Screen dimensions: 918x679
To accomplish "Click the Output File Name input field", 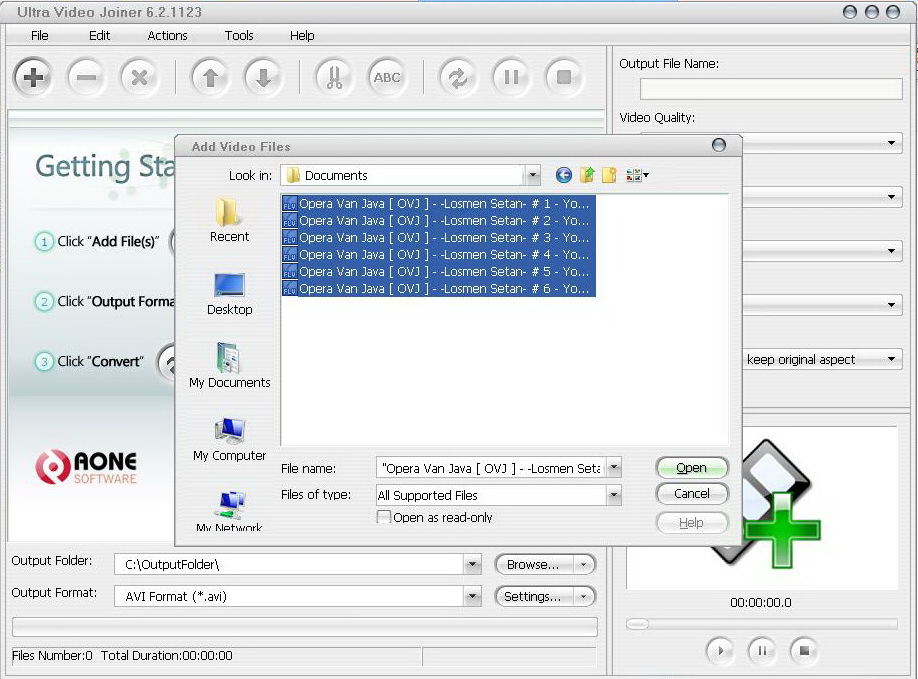I will (770, 90).
